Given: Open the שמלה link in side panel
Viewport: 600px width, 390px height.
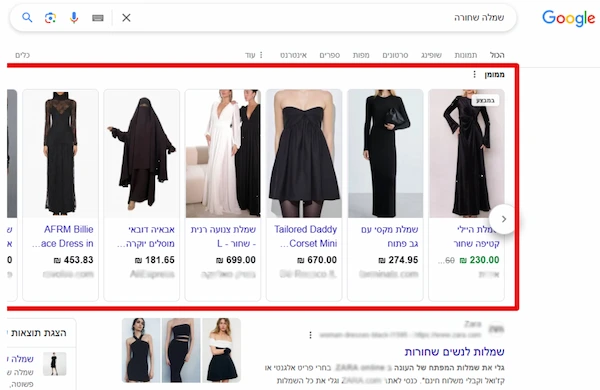Looking at the screenshot, I should [21, 359].
